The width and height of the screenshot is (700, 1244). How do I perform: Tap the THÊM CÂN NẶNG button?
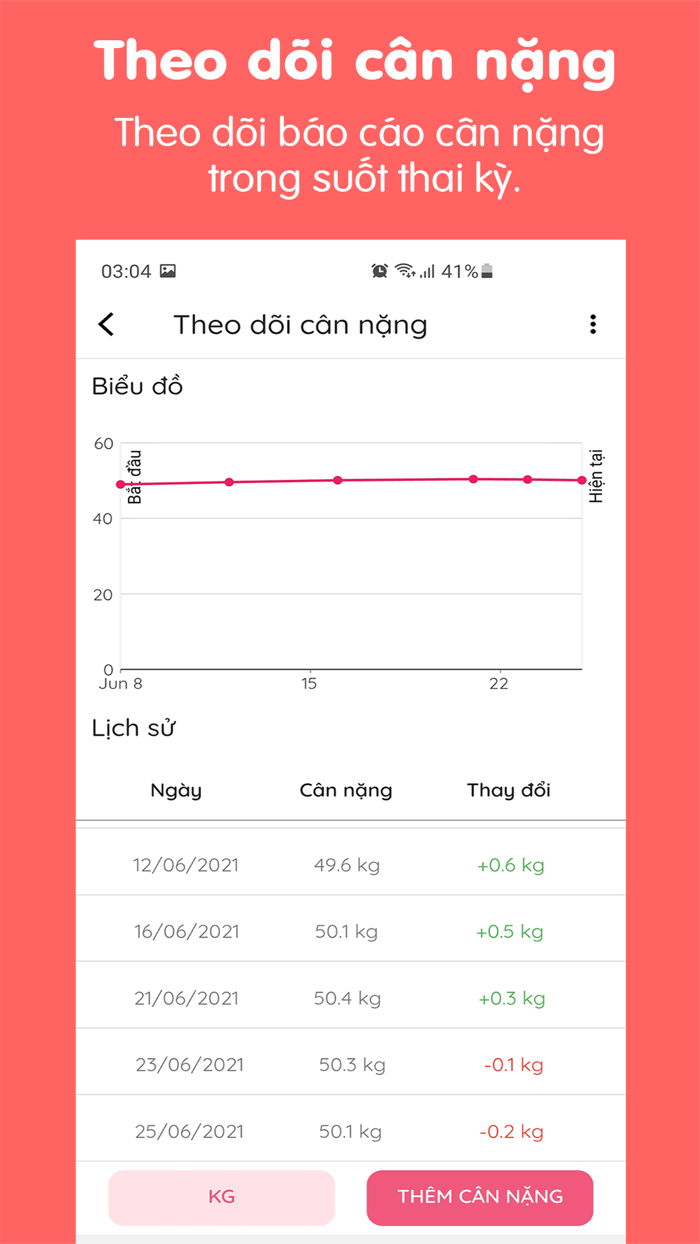[x=480, y=1196]
